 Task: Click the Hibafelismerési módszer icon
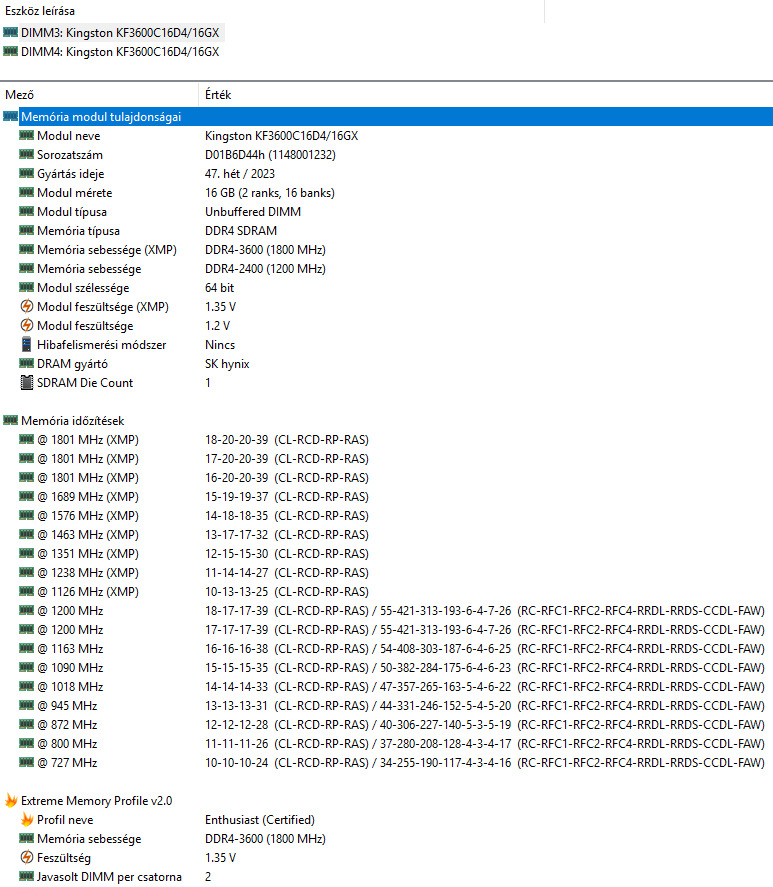26,344
